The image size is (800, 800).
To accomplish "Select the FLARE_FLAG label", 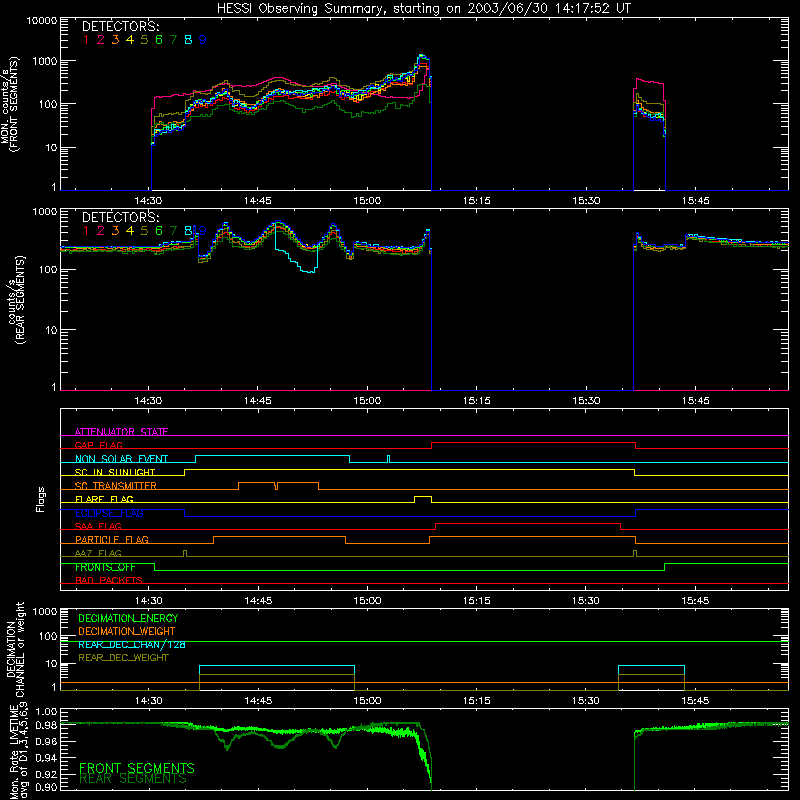I will click(x=104, y=499).
